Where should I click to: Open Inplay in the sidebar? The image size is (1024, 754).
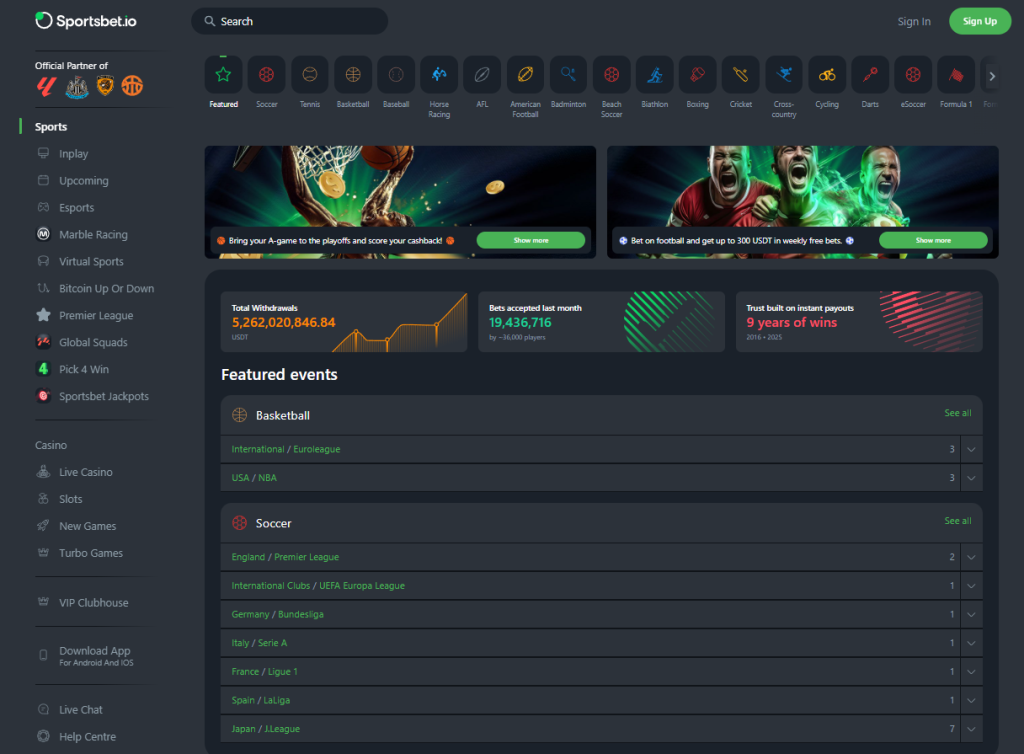point(73,154)
